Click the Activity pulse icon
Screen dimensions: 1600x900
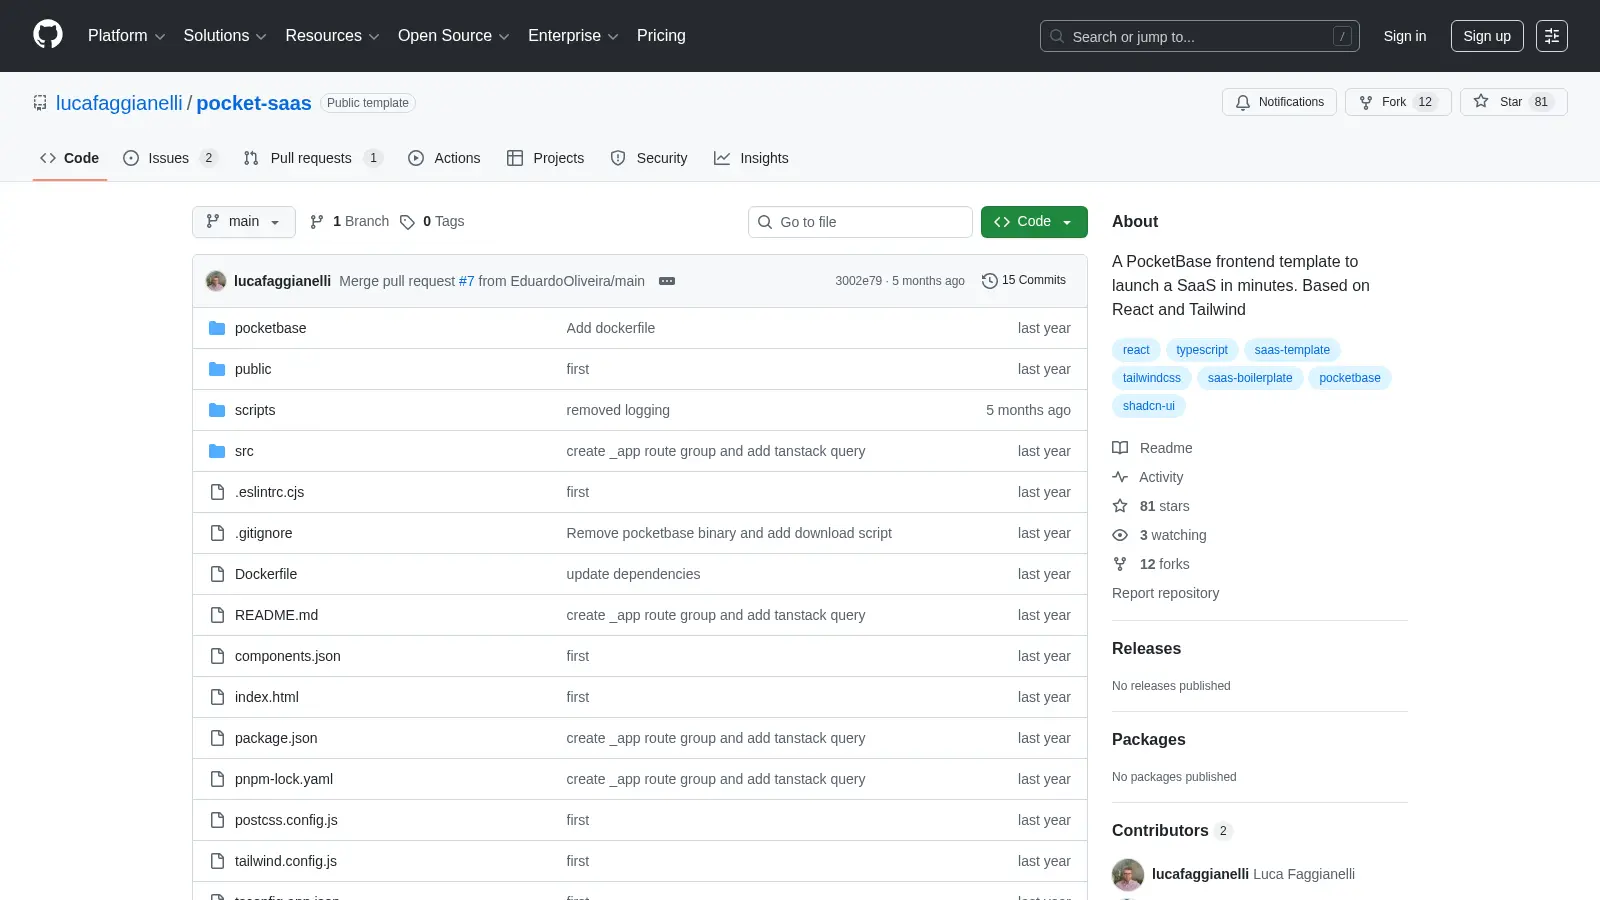pos(1120,477)
